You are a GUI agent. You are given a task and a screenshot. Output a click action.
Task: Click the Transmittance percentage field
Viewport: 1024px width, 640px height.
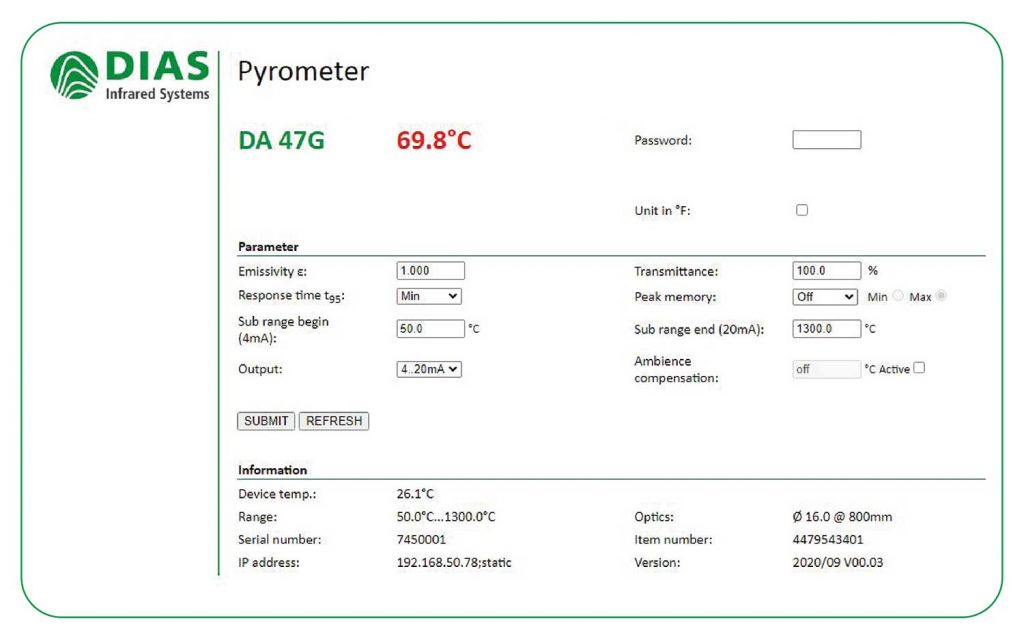coord(828,269)
